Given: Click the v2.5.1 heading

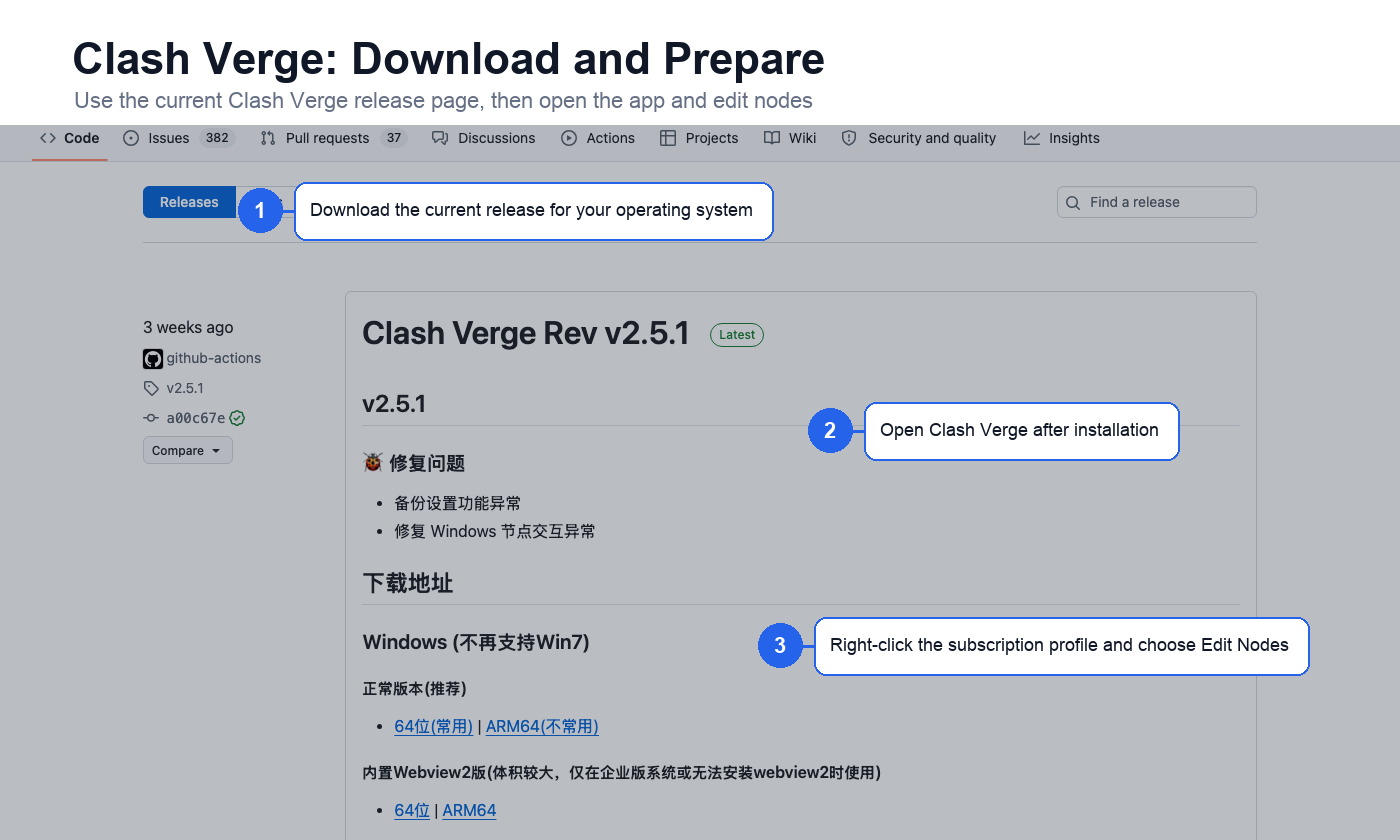Looking at the screenshot, I should click(394, 404).
